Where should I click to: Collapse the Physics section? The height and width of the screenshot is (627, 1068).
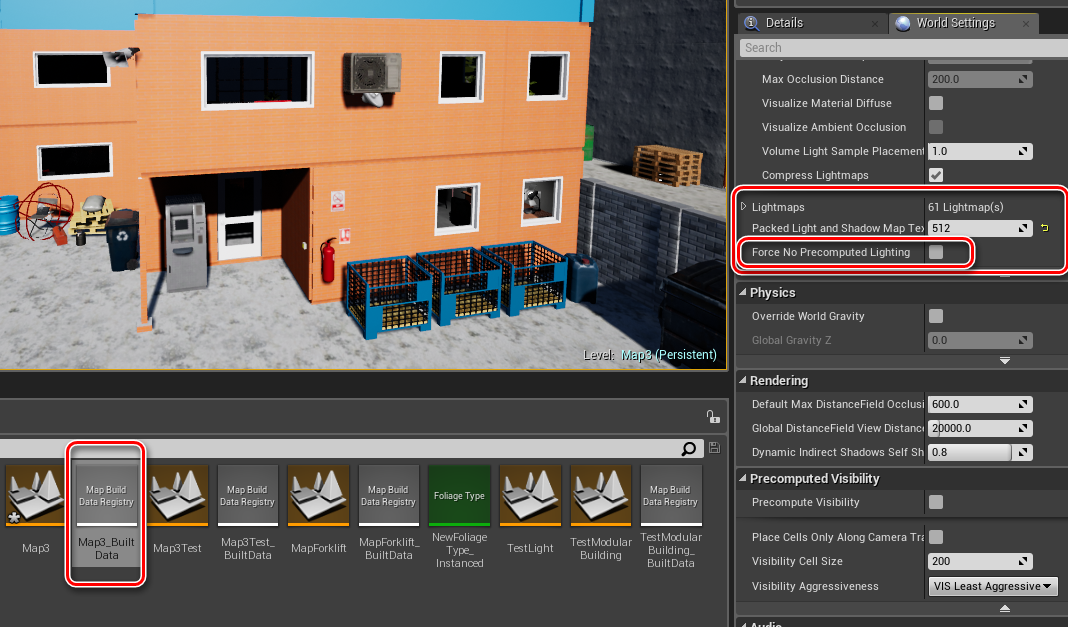pos(742,292)
